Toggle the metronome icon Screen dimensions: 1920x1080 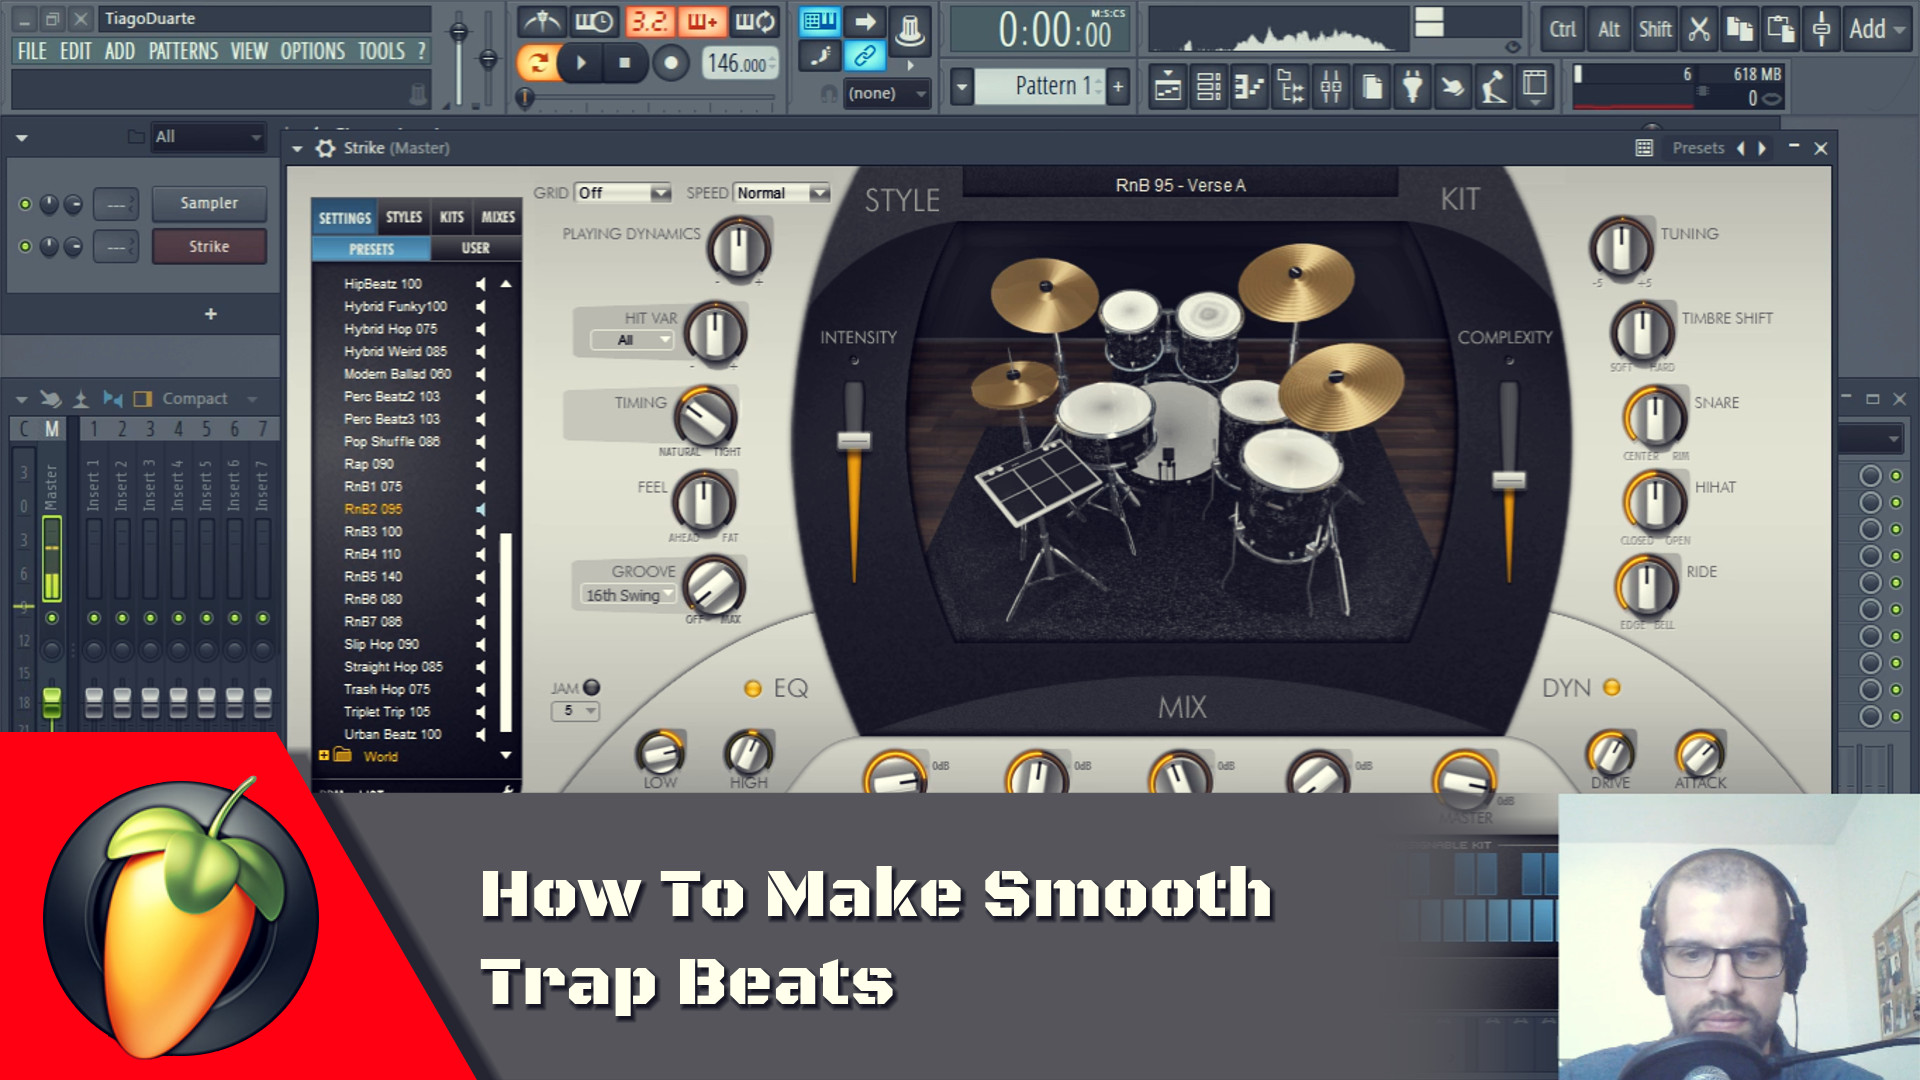pos(543,22)
